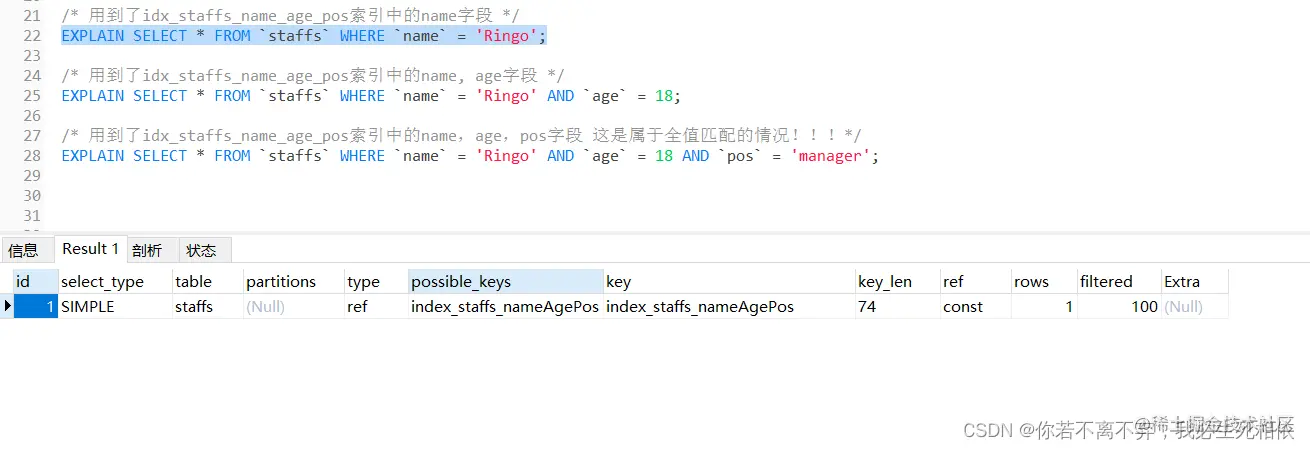Select the rows column header
The image size is (1310, 450).
coord(1044,281)
